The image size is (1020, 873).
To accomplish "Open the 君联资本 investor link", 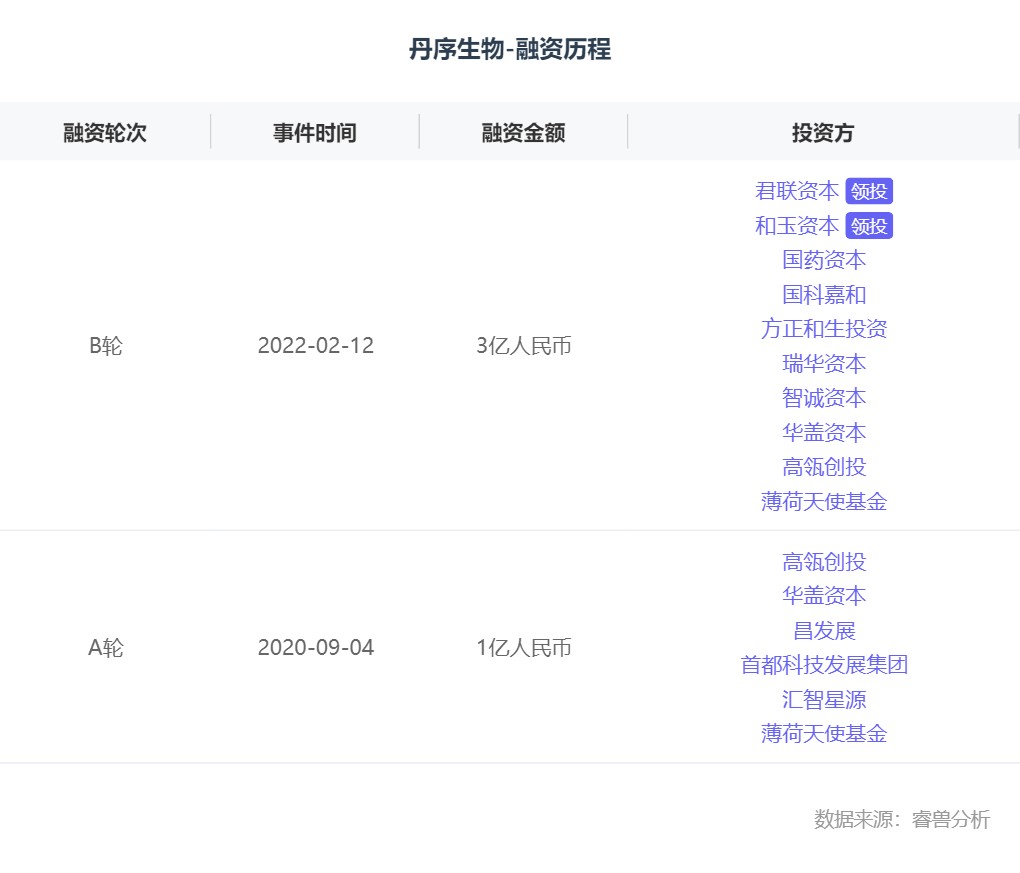I will point(797,191).
